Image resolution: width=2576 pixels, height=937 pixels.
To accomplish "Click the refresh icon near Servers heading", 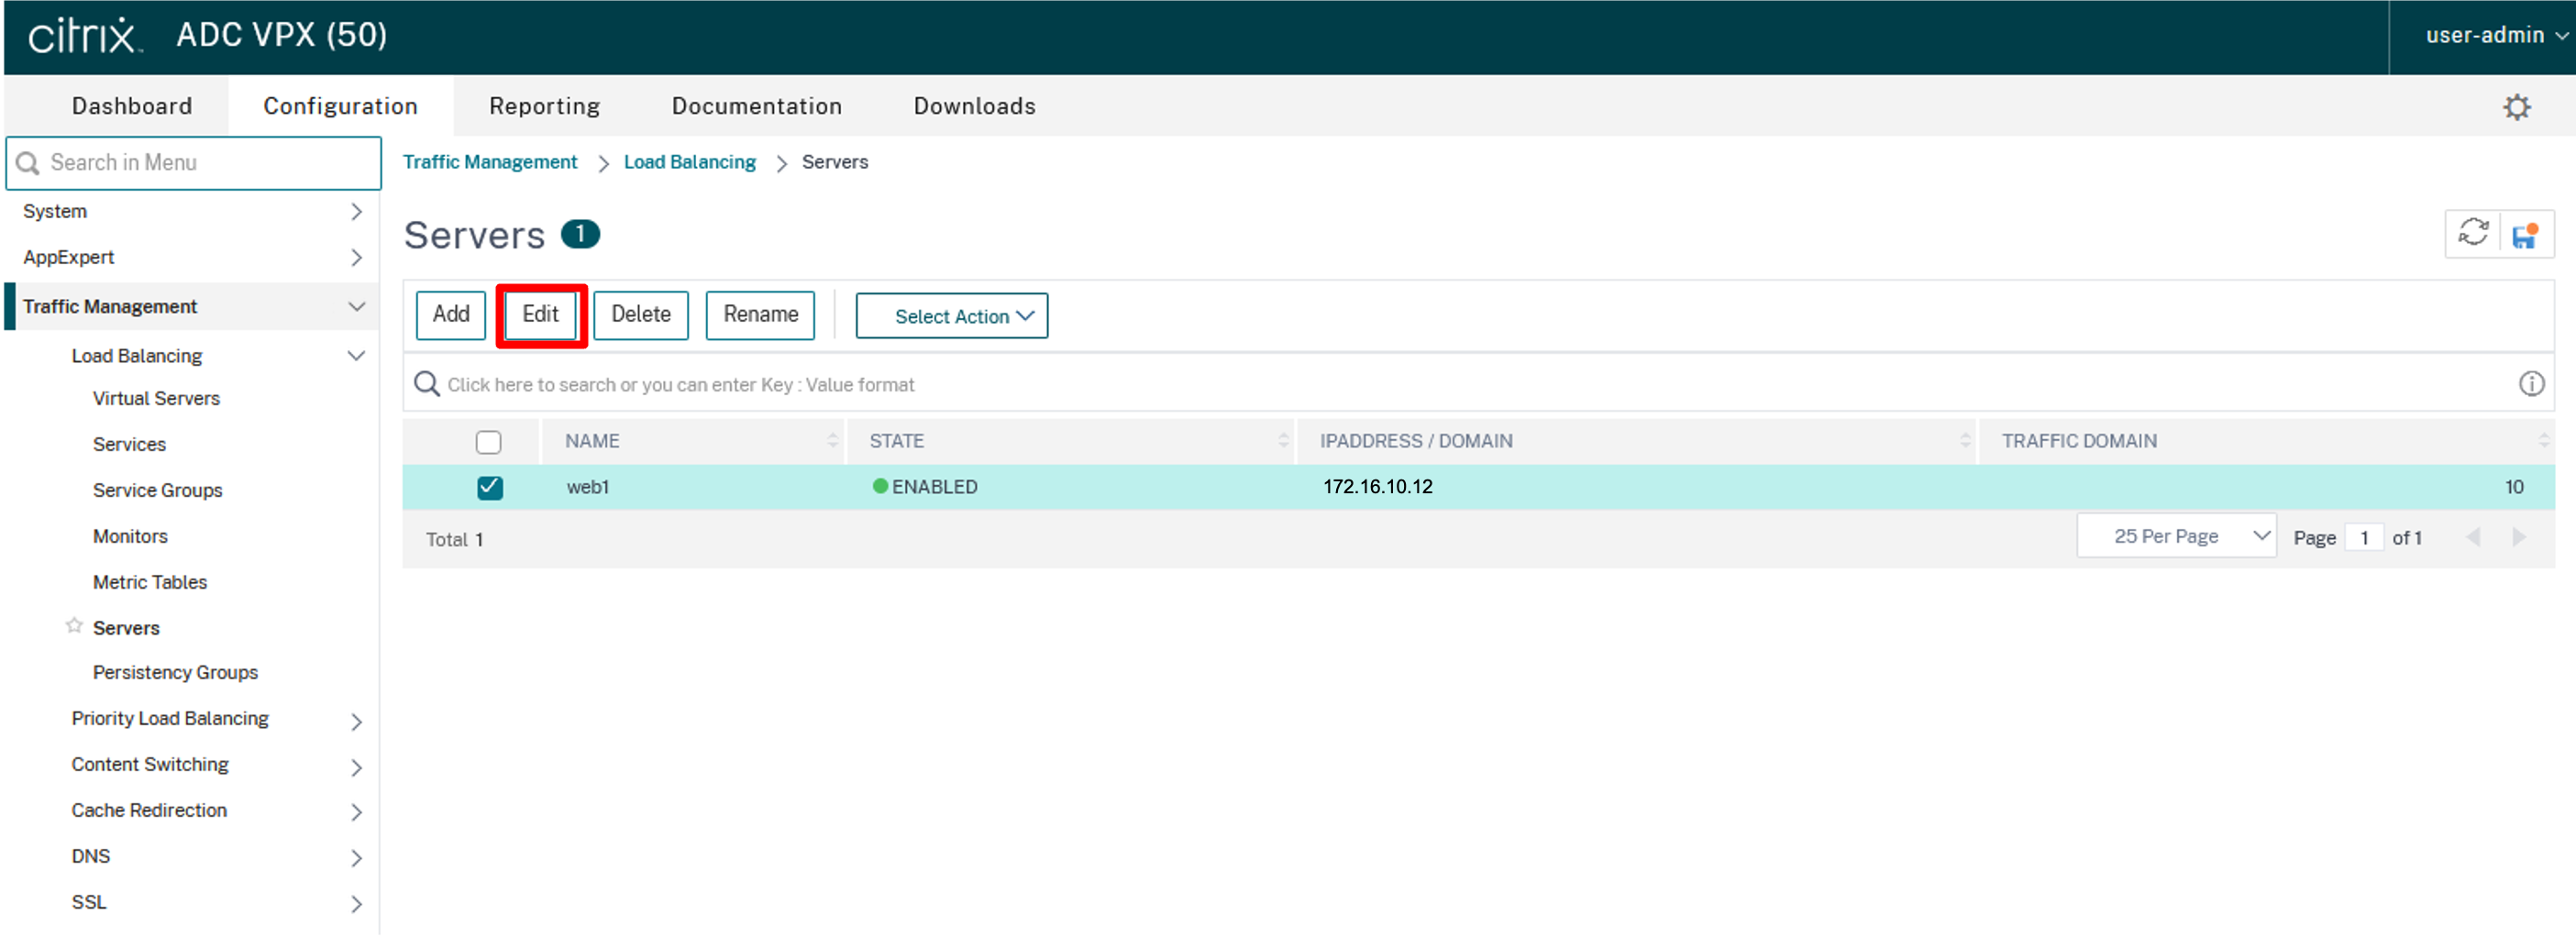I will (x=2472, y=233).
